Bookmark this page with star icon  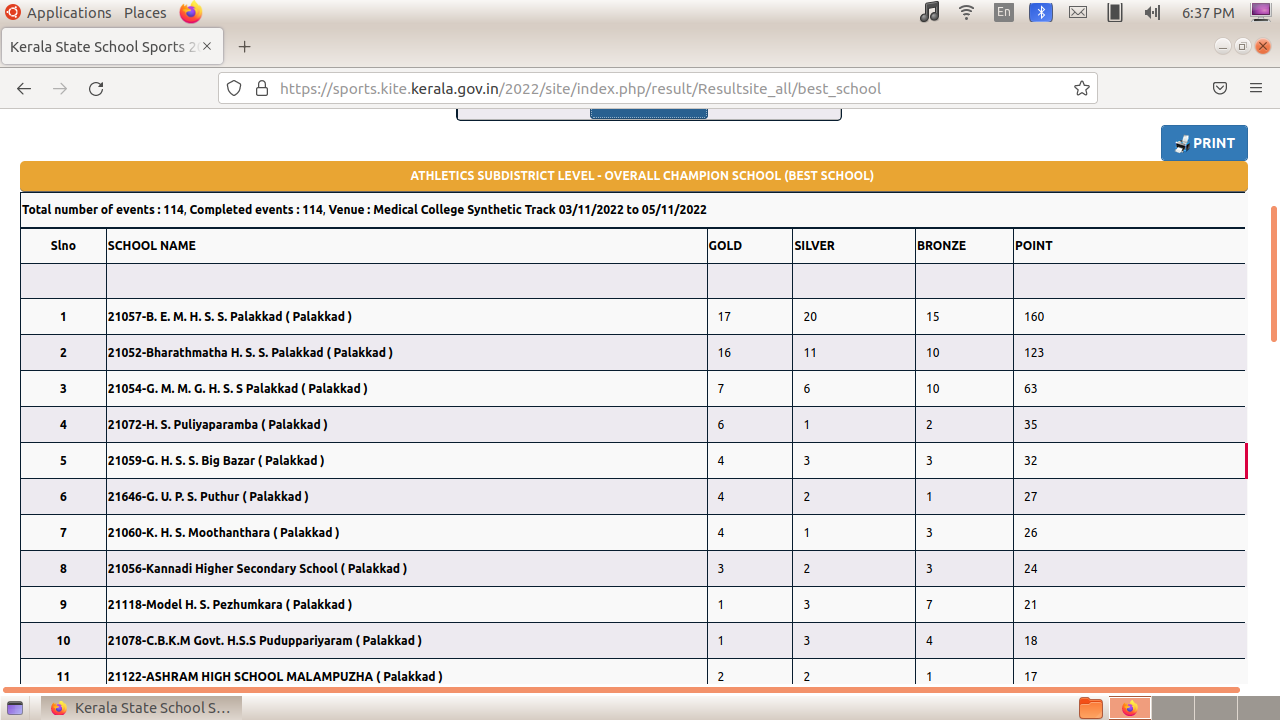click(x=1081, y=88)
